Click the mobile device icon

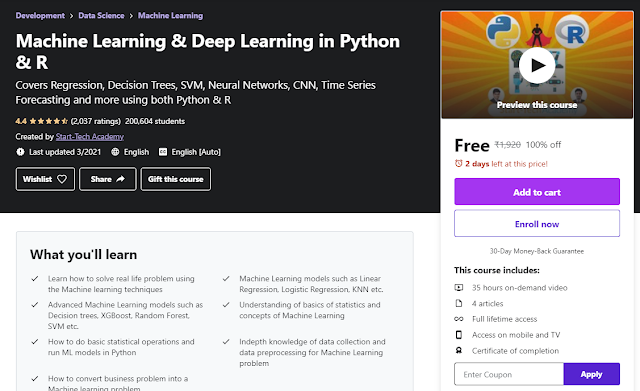459,335
